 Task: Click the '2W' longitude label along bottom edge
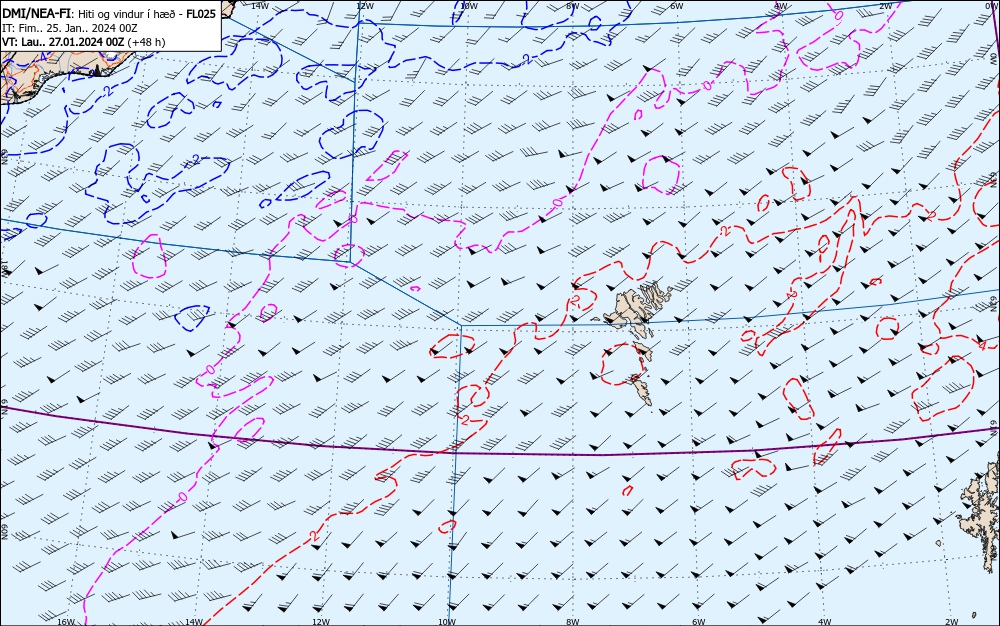pos(952,622)
